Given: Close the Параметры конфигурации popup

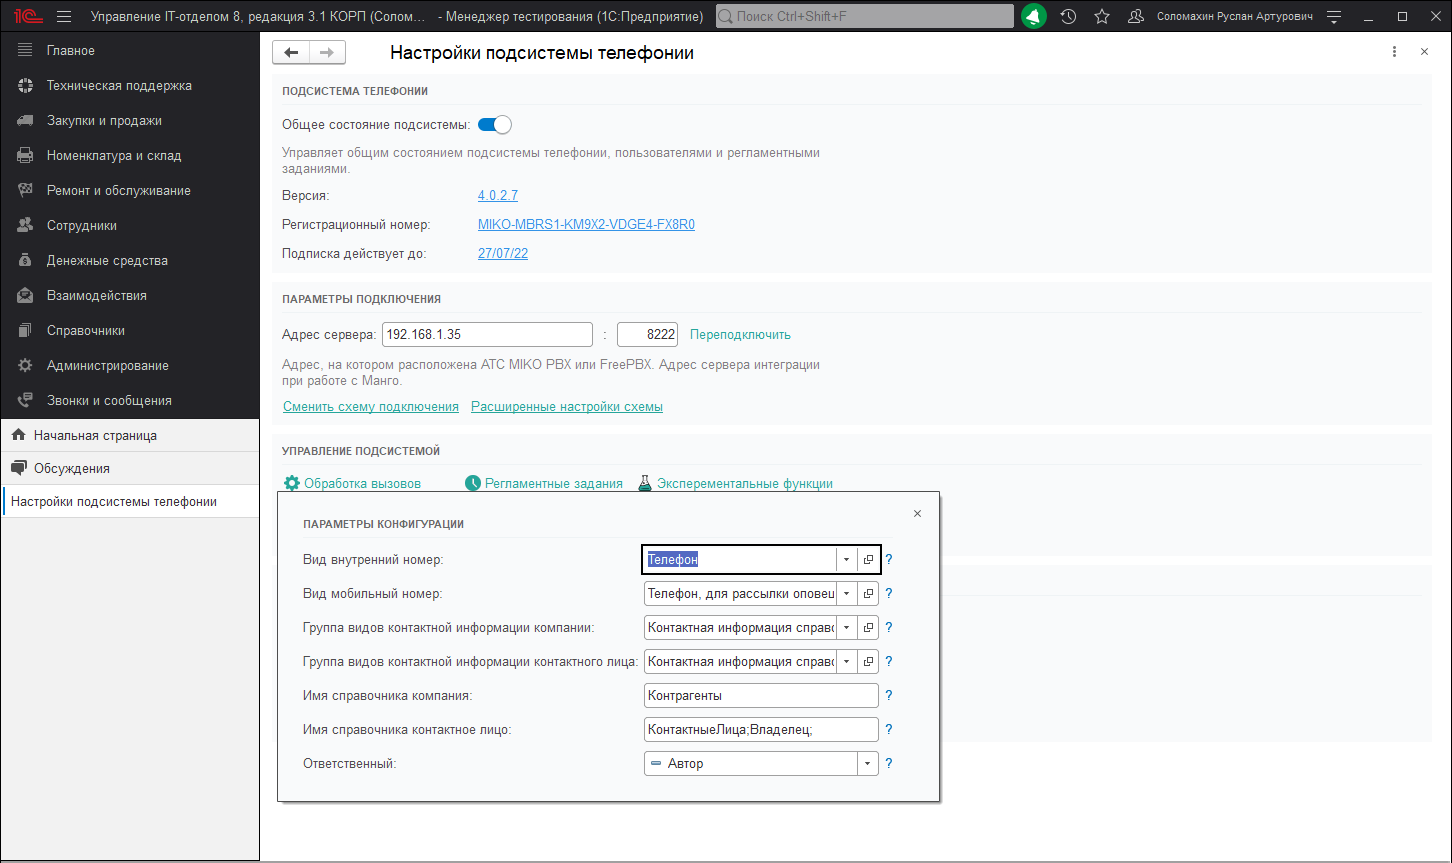Looking at the screenshot, I should tap(917, 514).
